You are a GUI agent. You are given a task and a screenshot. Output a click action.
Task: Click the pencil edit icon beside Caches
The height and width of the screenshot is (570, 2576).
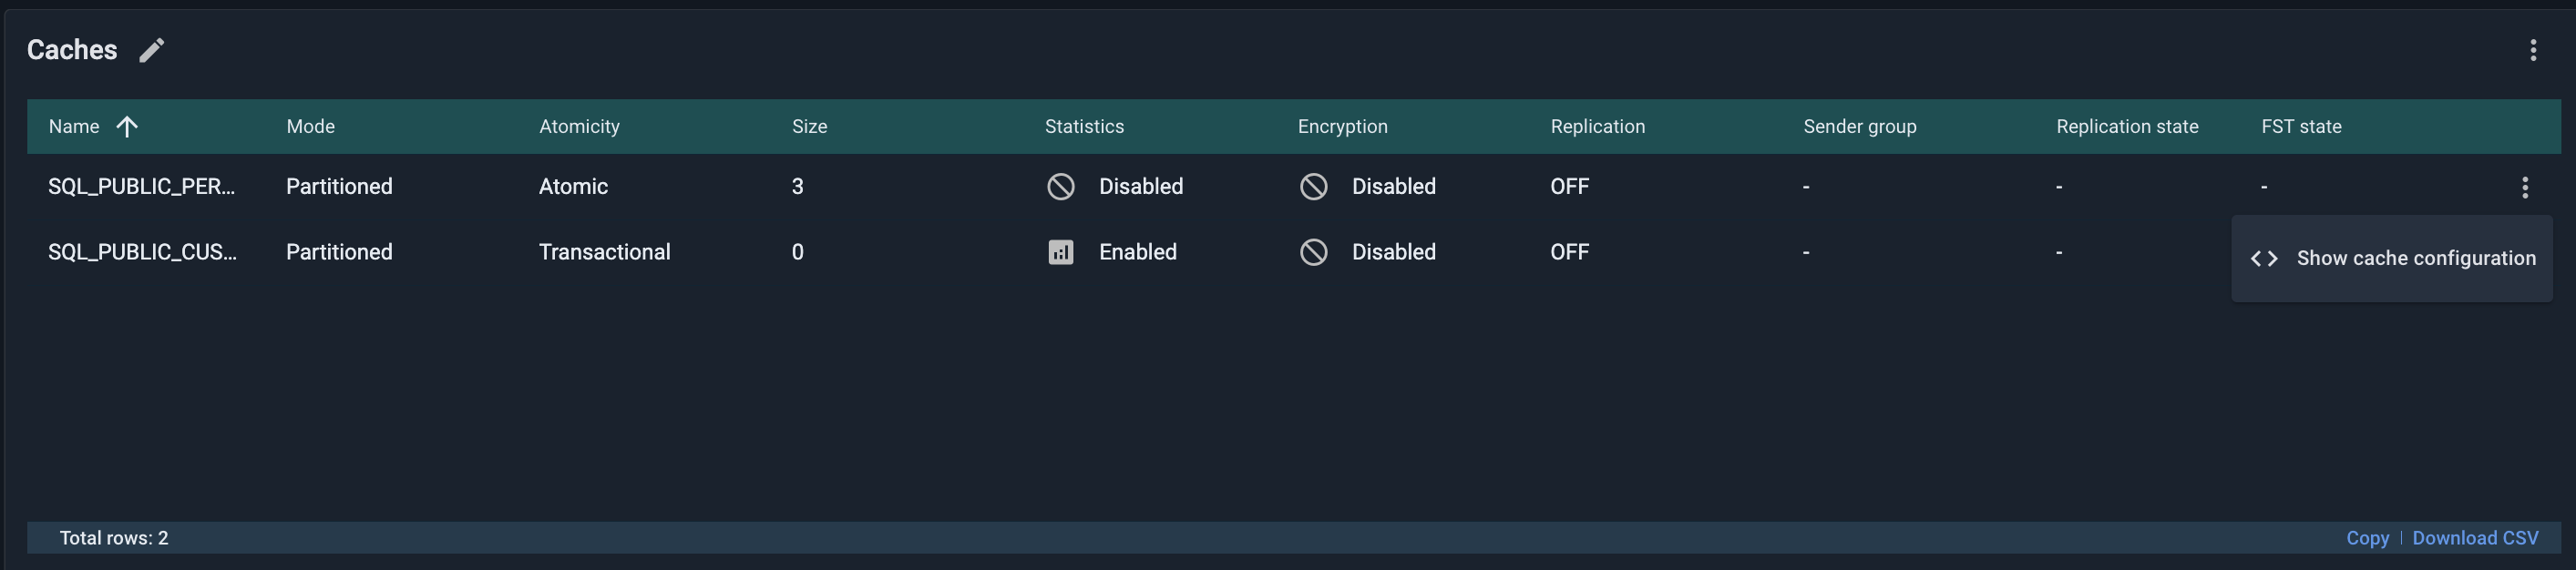tap(151, 50)
